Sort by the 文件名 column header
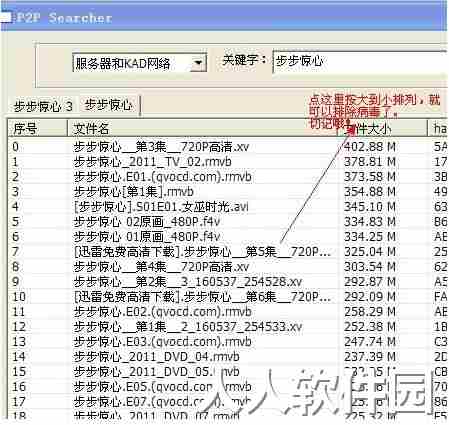This screenshot has width=449, height=425. [203, 128]
